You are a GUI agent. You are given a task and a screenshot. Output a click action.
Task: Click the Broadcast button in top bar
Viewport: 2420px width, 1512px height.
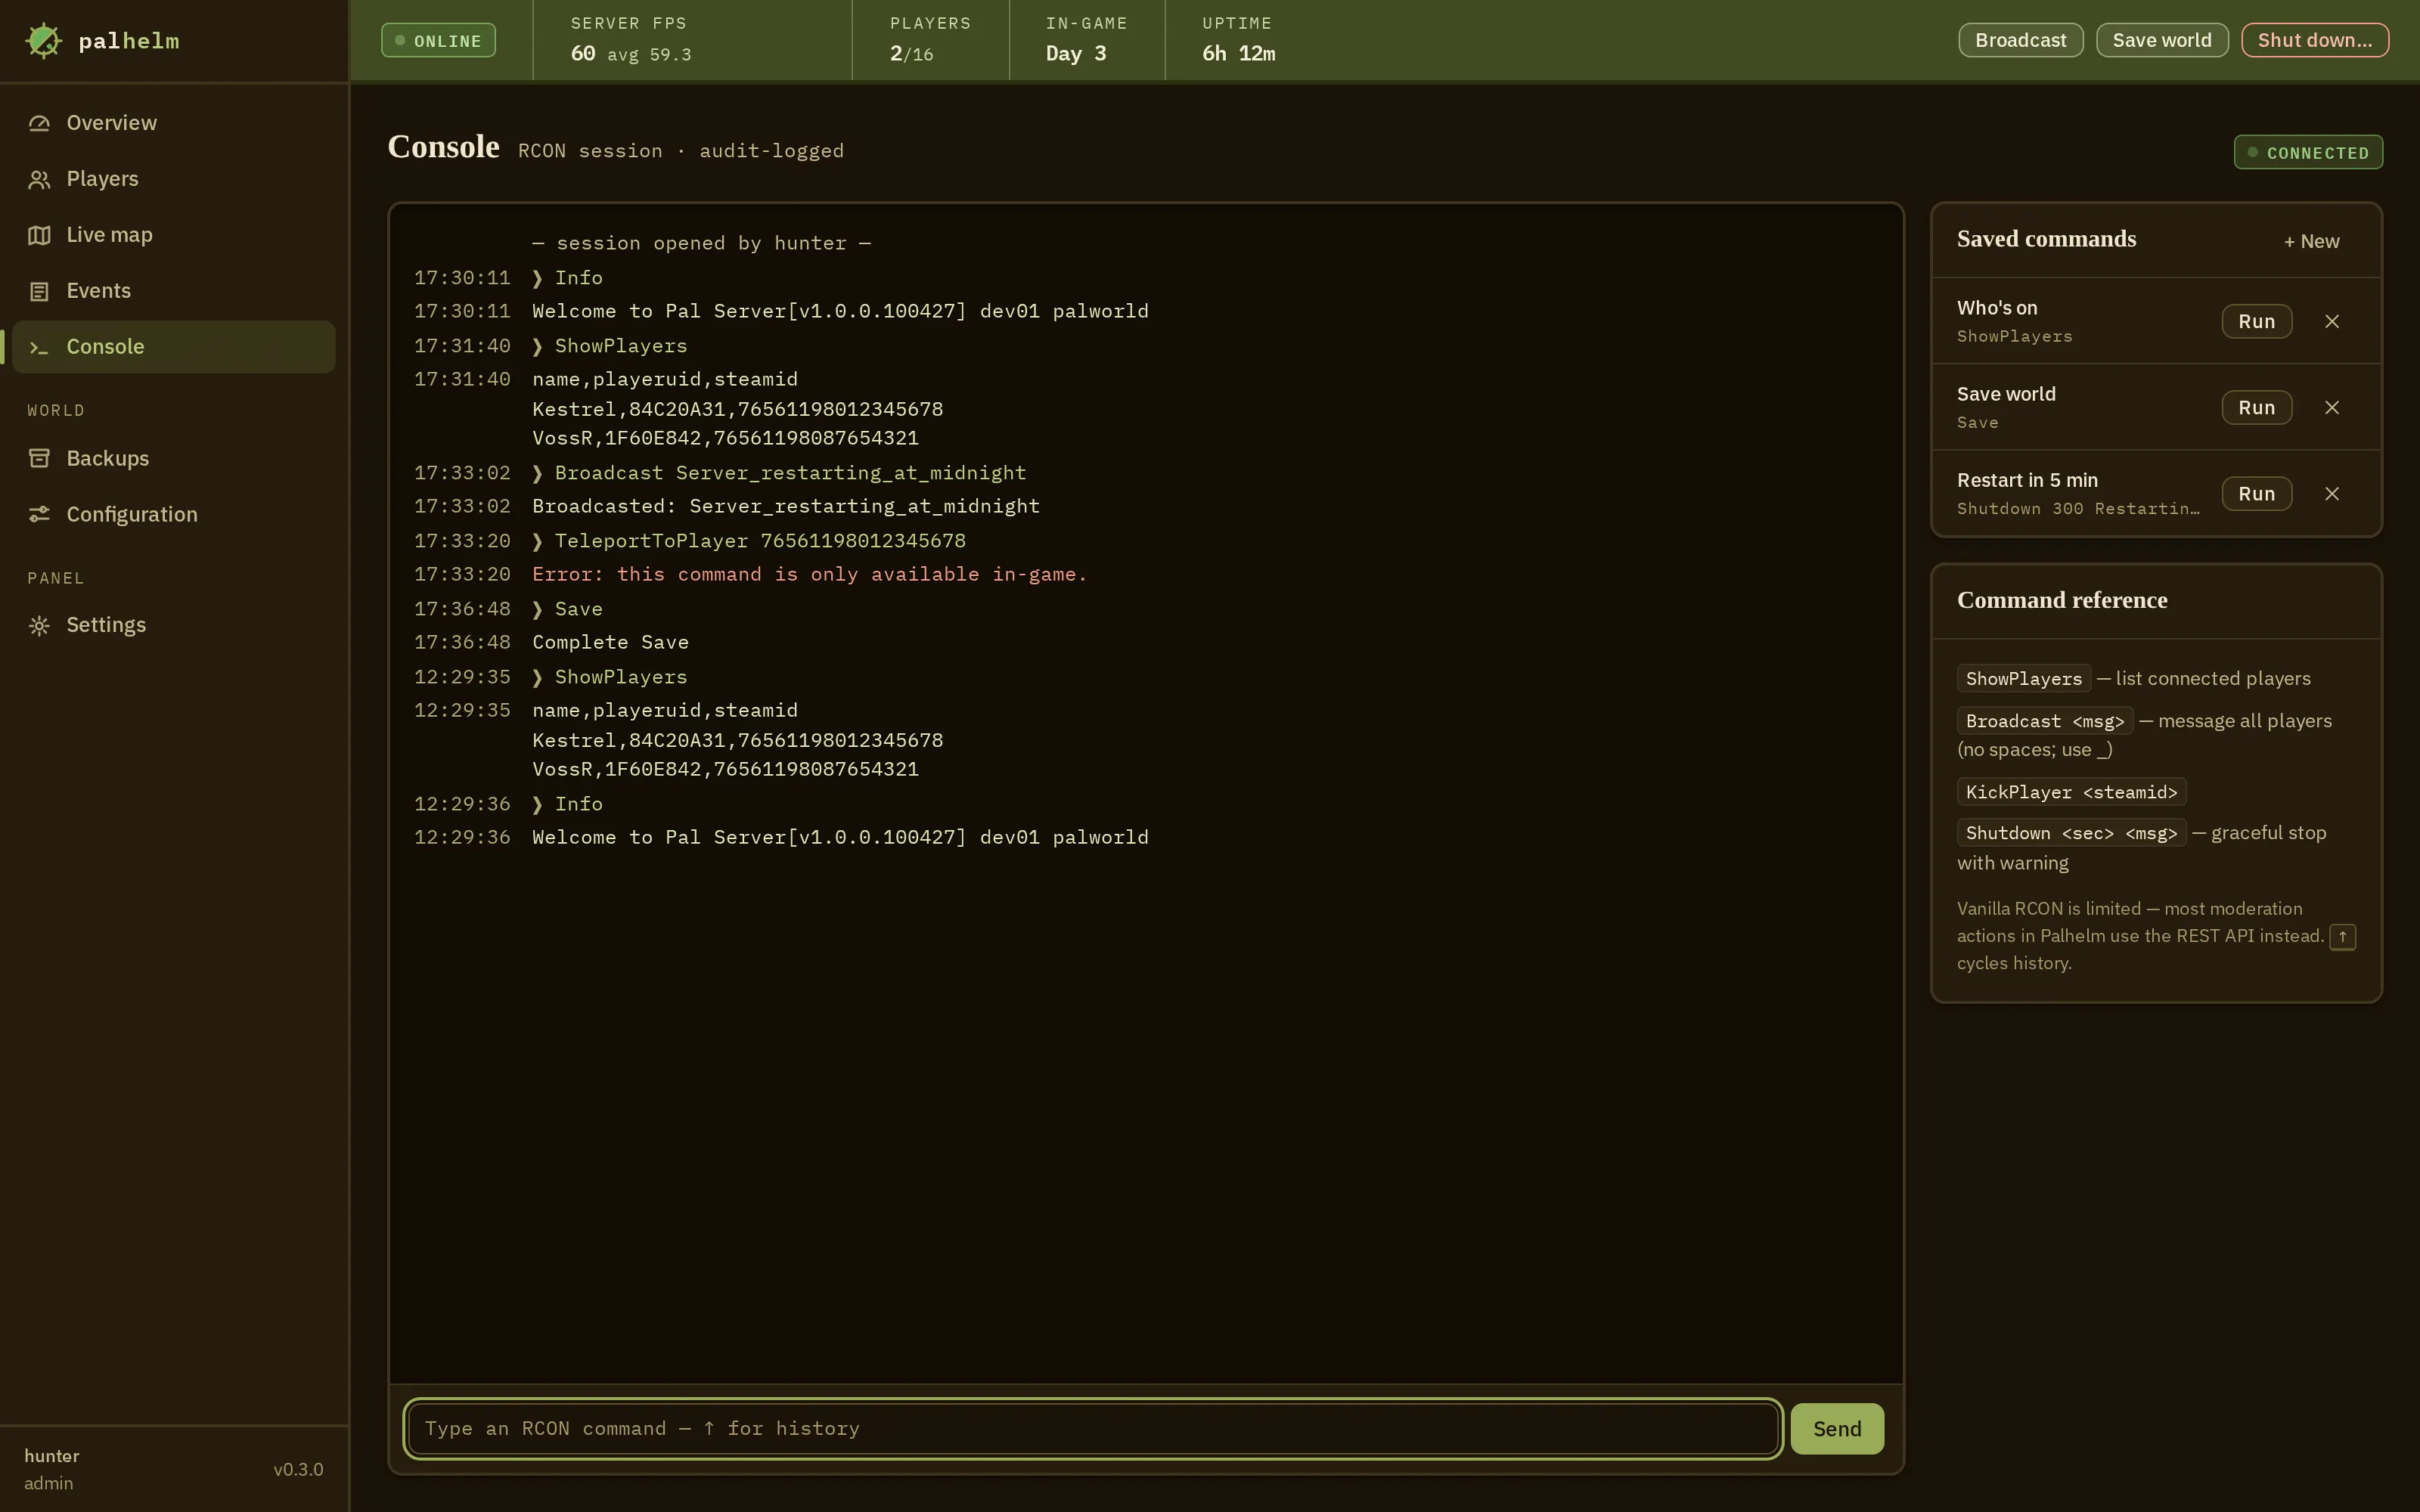click(x=2020, y=40)
